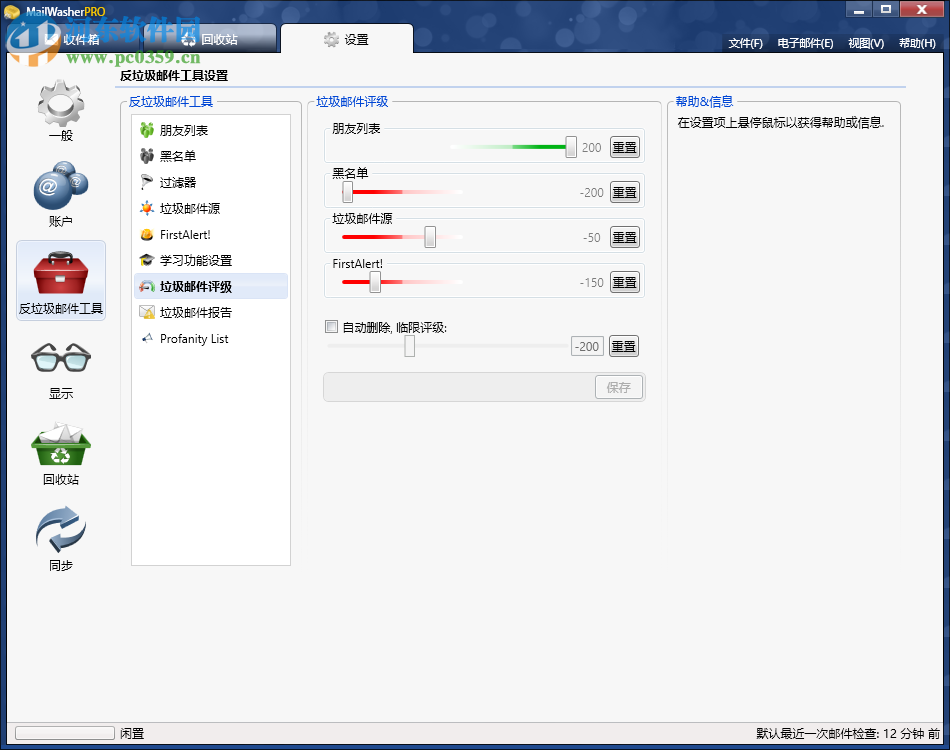The width and height of the screenshot is (950, 750).
Task: Select the 黑名单 settings entry
Action: point(185,156)
